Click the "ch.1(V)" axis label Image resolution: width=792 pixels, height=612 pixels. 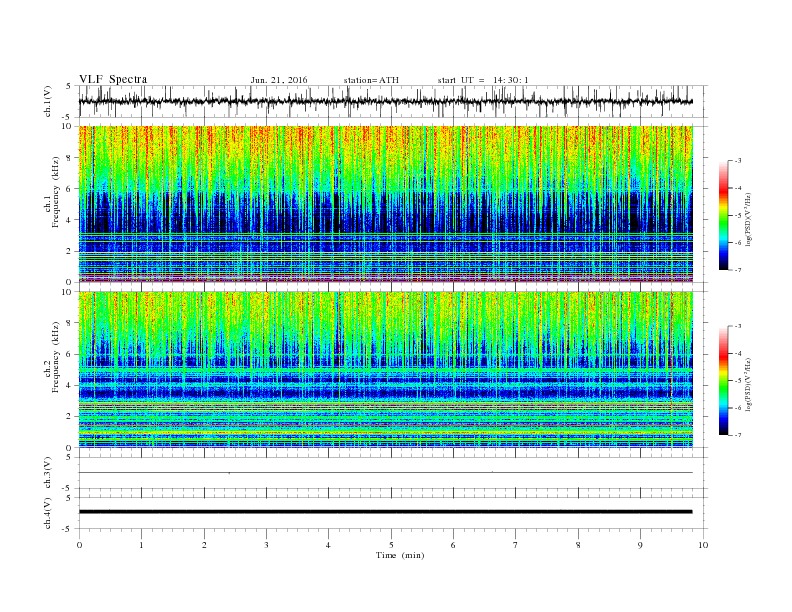coord(48,101)
